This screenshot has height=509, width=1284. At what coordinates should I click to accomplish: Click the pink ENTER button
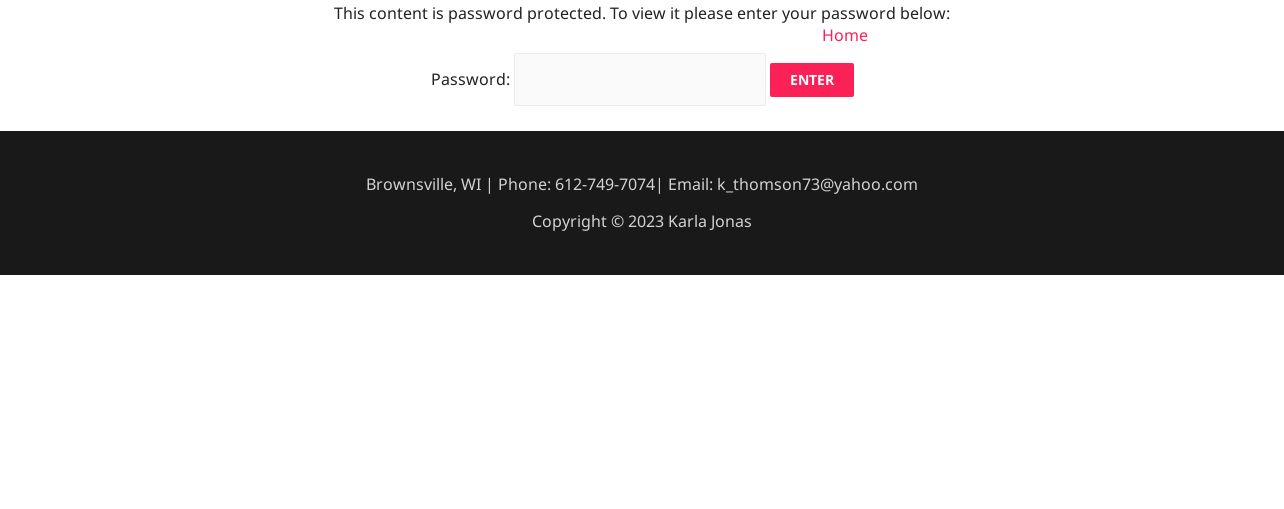pos(811,80)
